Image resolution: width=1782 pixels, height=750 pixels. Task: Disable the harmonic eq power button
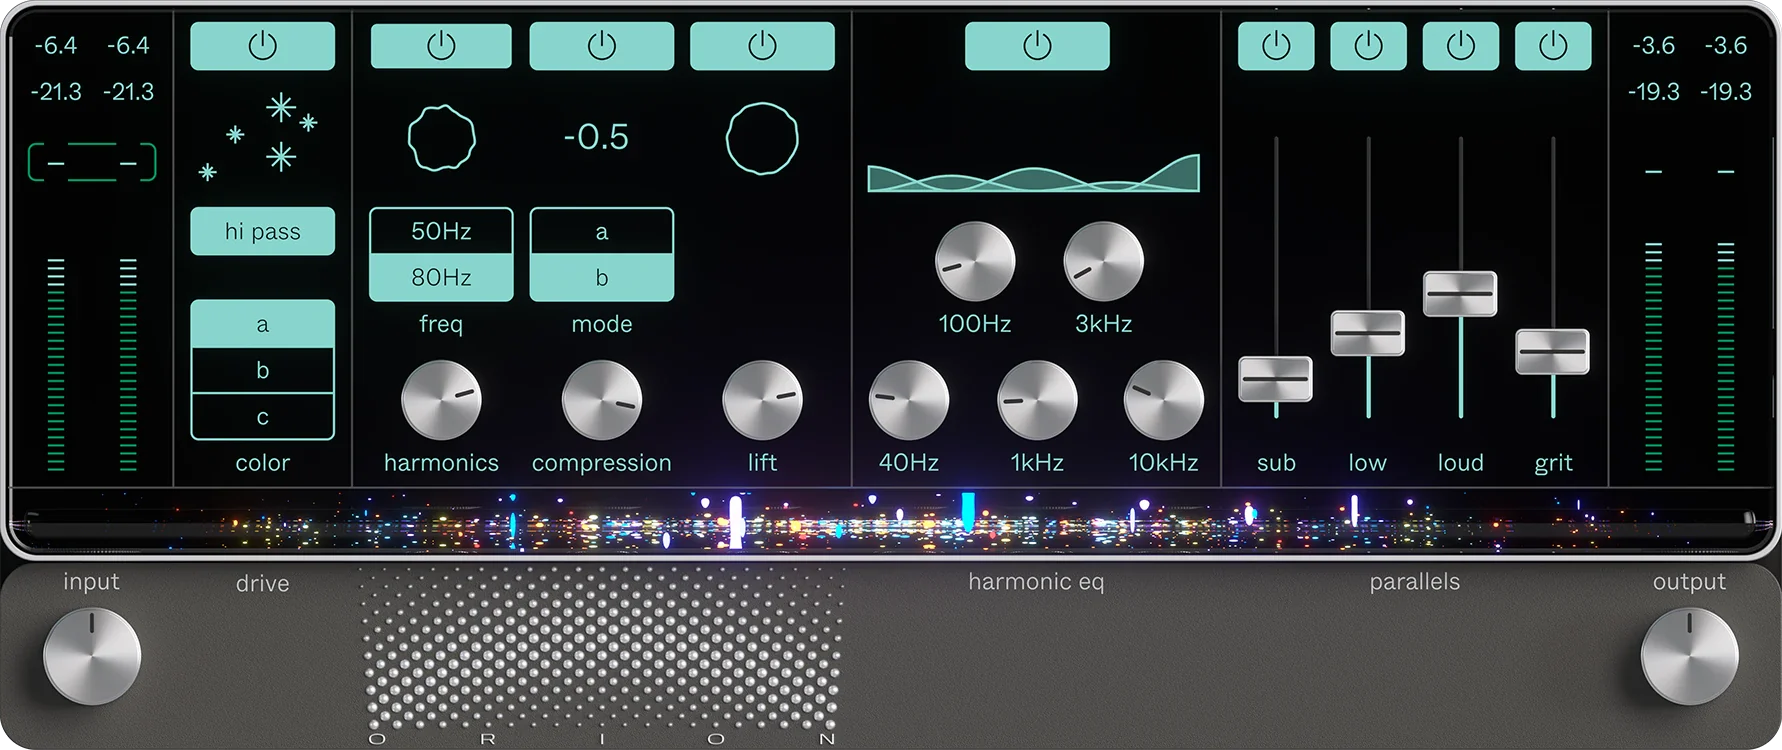[1037, 46]
